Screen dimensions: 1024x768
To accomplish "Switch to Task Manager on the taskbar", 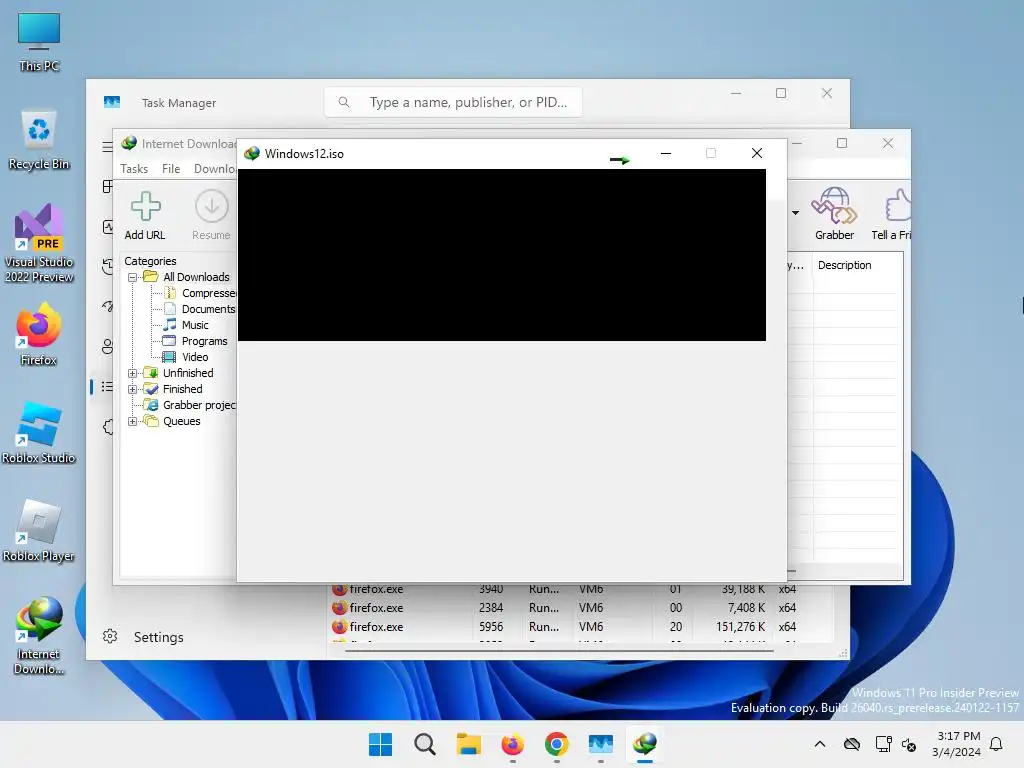I will point(601,744).
